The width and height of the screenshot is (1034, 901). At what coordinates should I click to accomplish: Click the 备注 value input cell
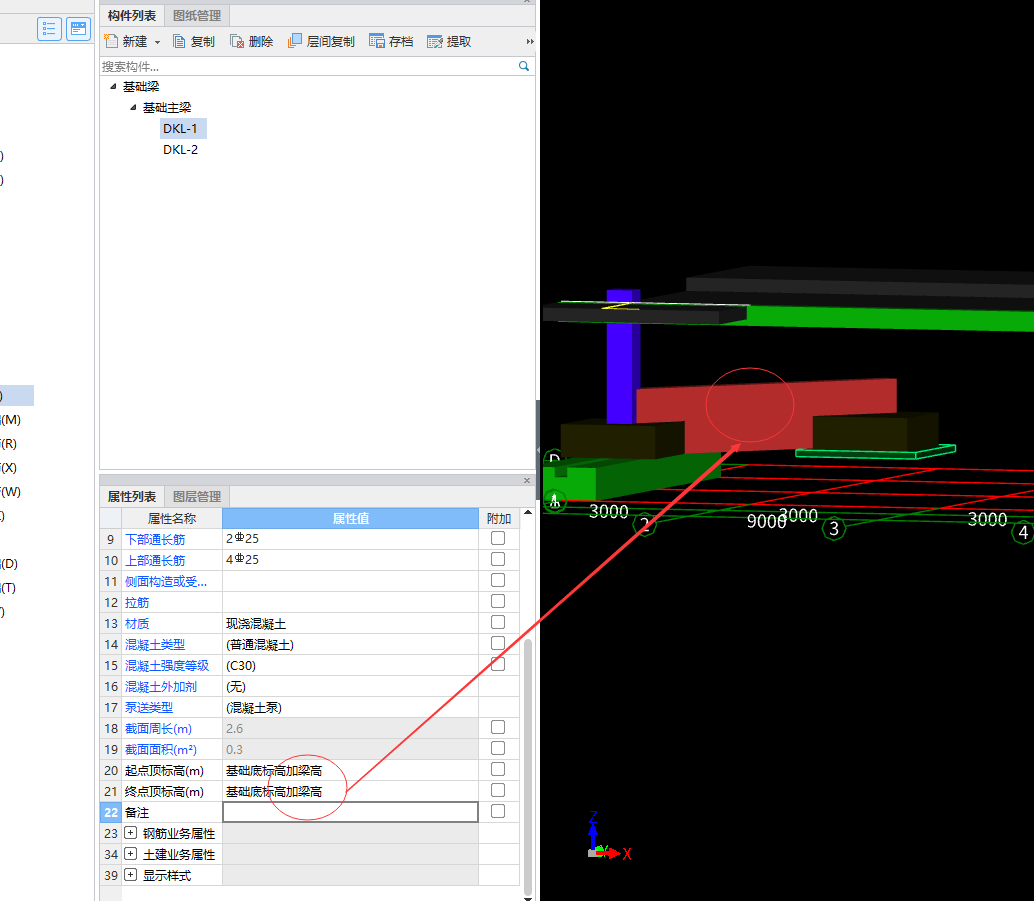click(x=350, y=812)
